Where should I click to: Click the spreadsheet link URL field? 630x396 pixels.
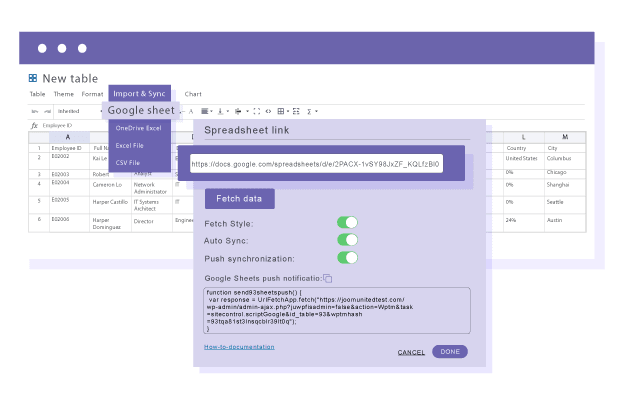316,164
